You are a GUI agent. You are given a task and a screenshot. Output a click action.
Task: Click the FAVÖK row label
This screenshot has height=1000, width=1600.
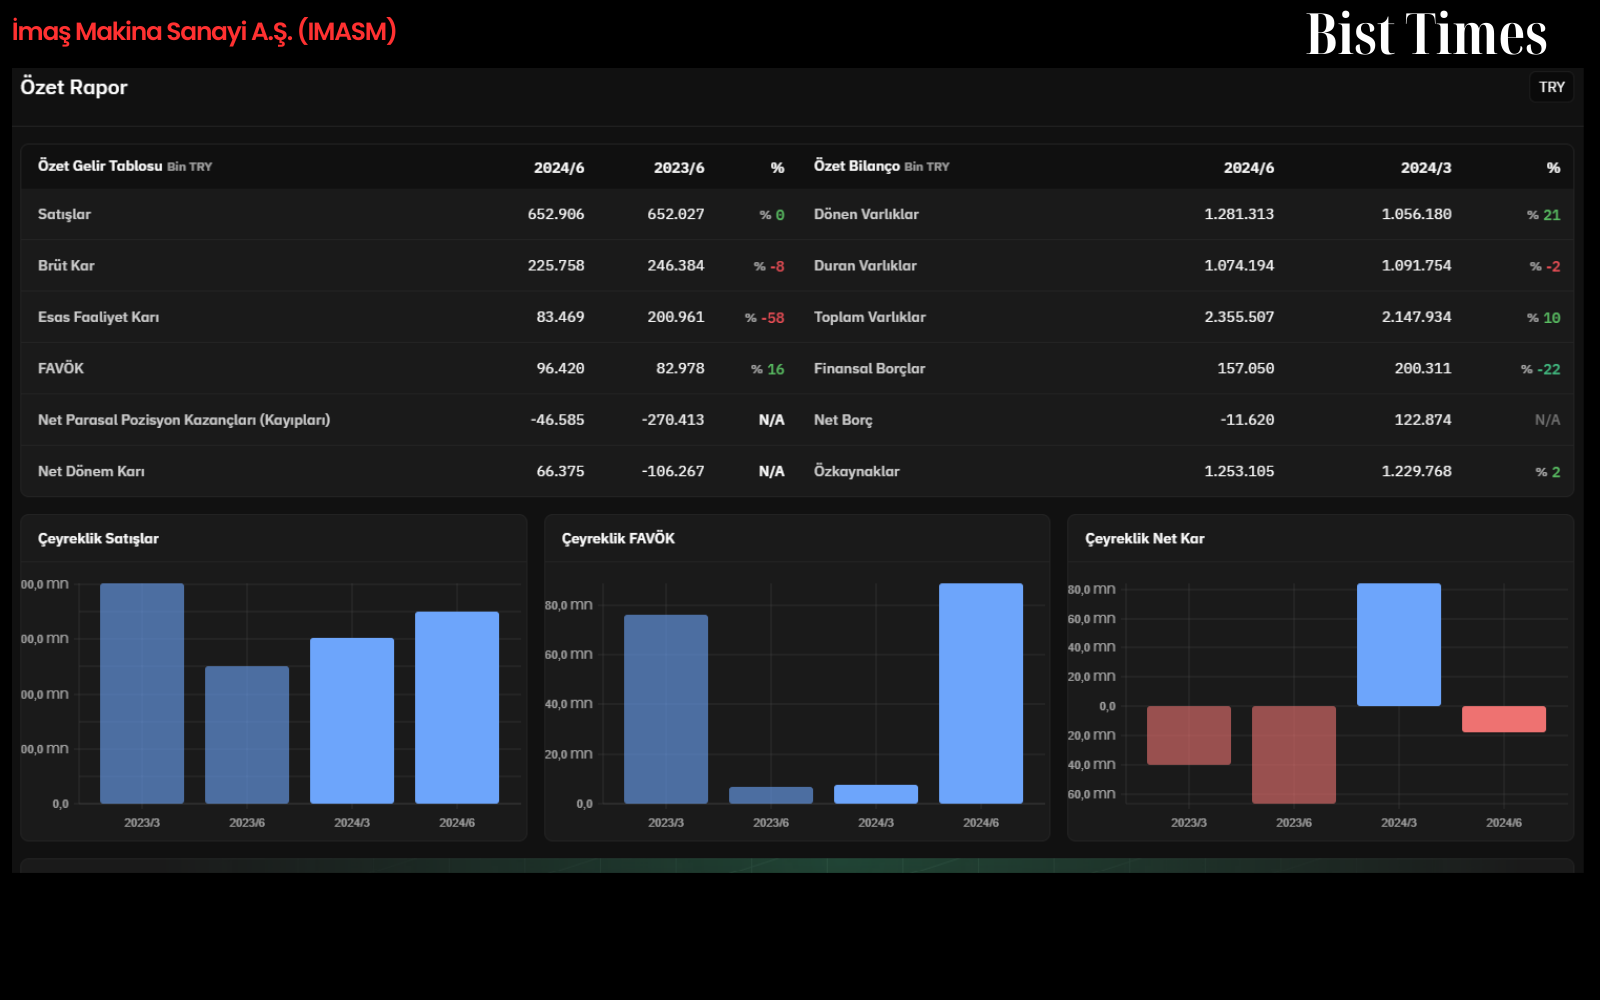[x=61, y=368]
